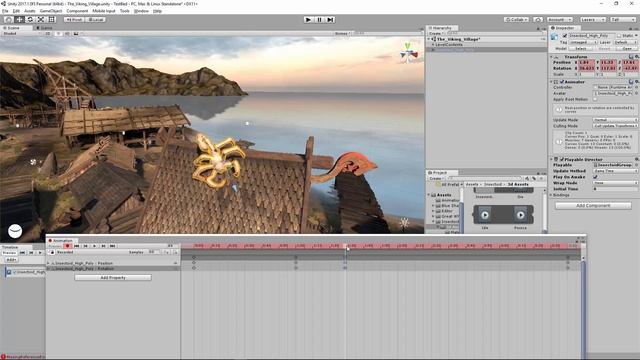Go to last keyframe in Animation window
This screenshot has width=640, height=360.
[112, 246]
